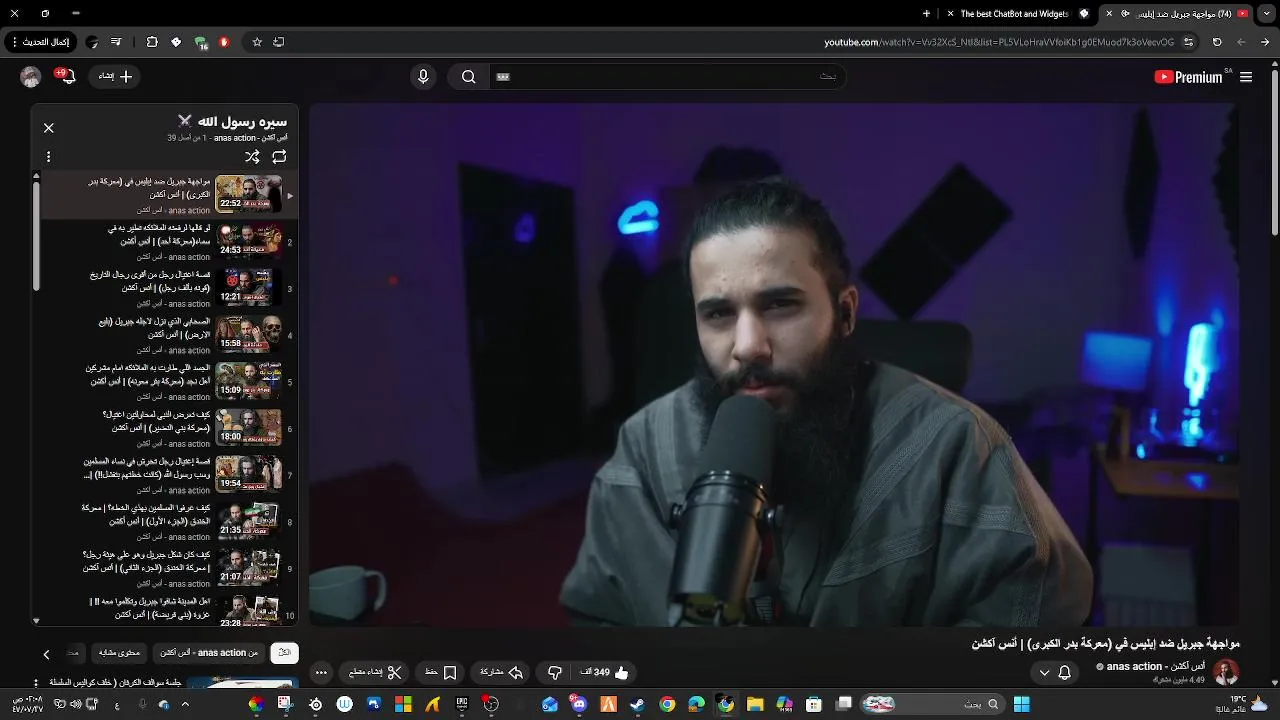Open Epic Games from the taskbar
Viewport: 1280px width, 720px height.
(x=461, y=704)
